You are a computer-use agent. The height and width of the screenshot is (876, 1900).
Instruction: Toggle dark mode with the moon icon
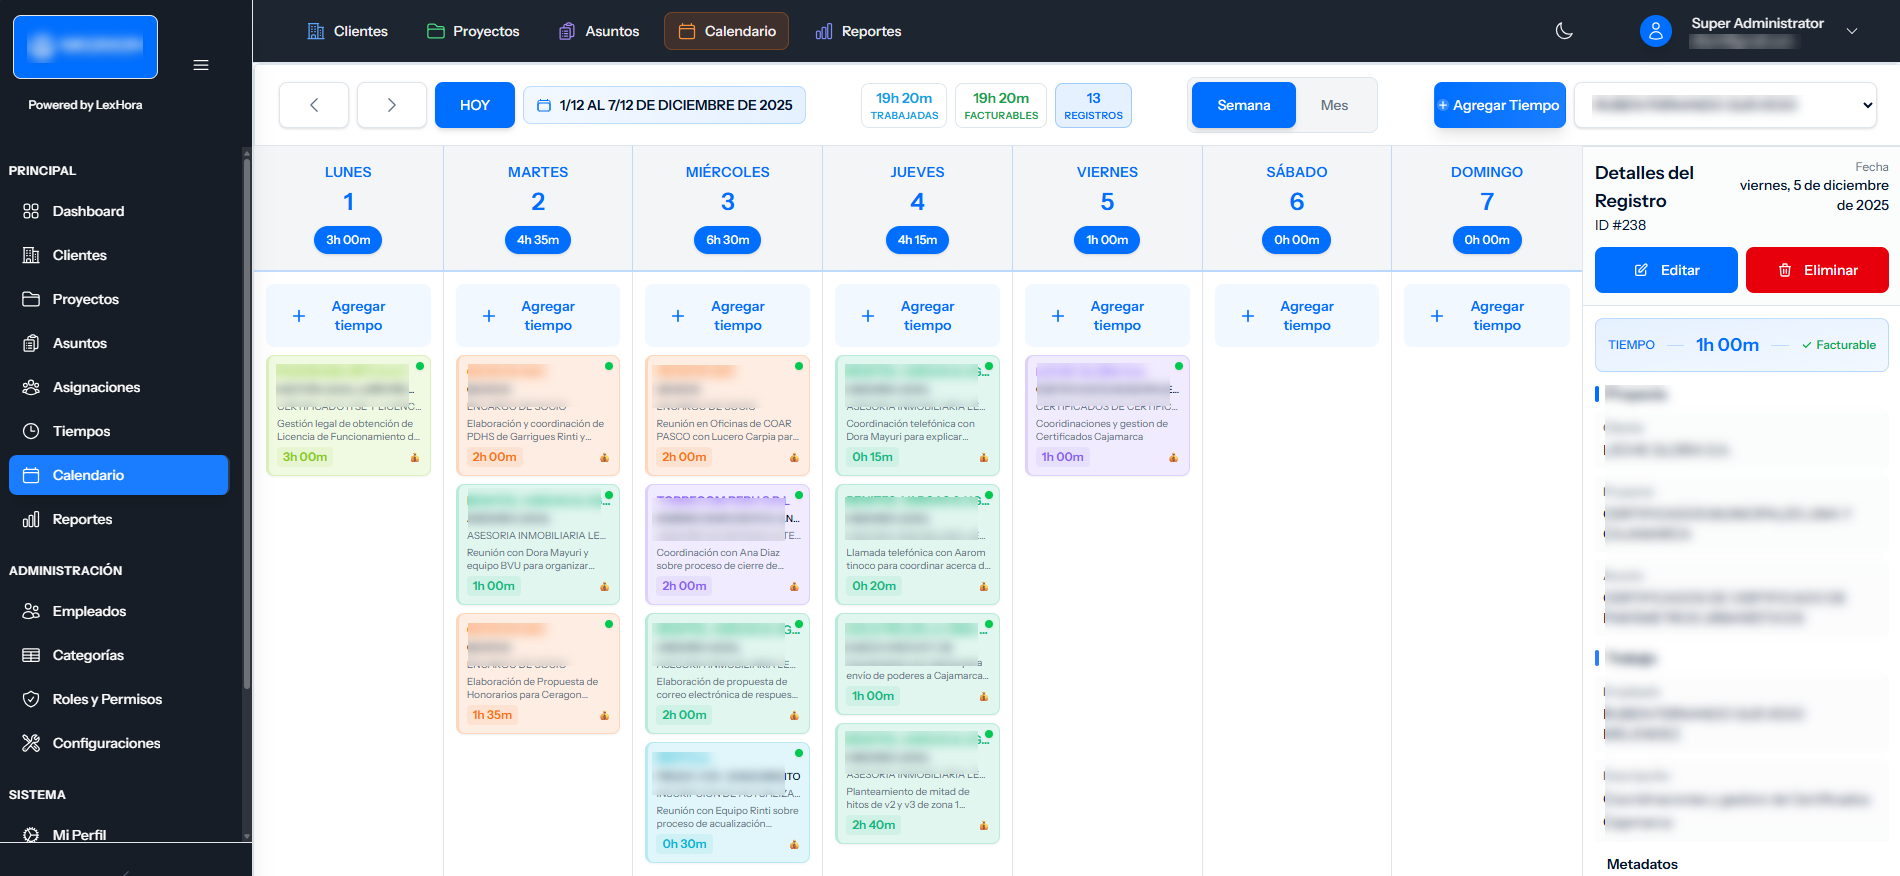point(1564,31)
